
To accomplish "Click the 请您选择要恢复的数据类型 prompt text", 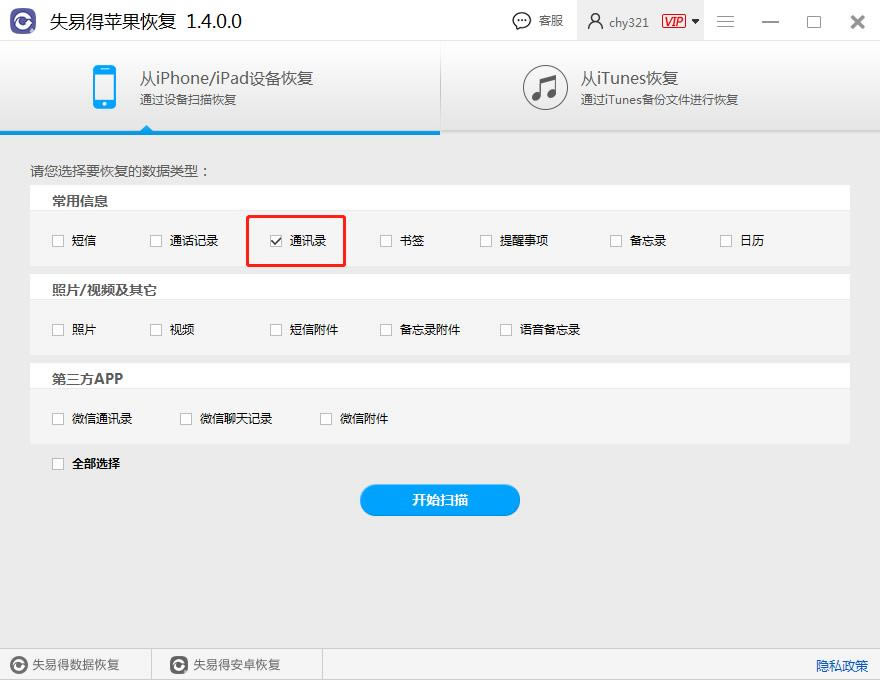I will point(119,171).
